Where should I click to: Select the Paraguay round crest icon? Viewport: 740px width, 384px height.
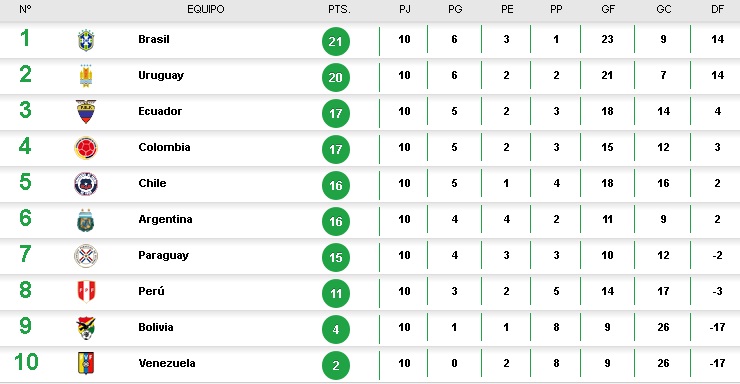86,256
